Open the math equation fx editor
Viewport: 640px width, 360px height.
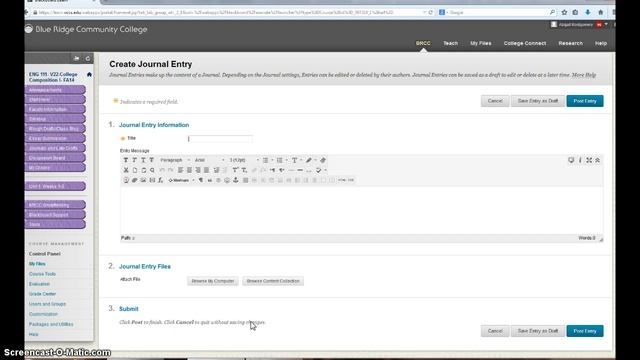click(161, 180)
